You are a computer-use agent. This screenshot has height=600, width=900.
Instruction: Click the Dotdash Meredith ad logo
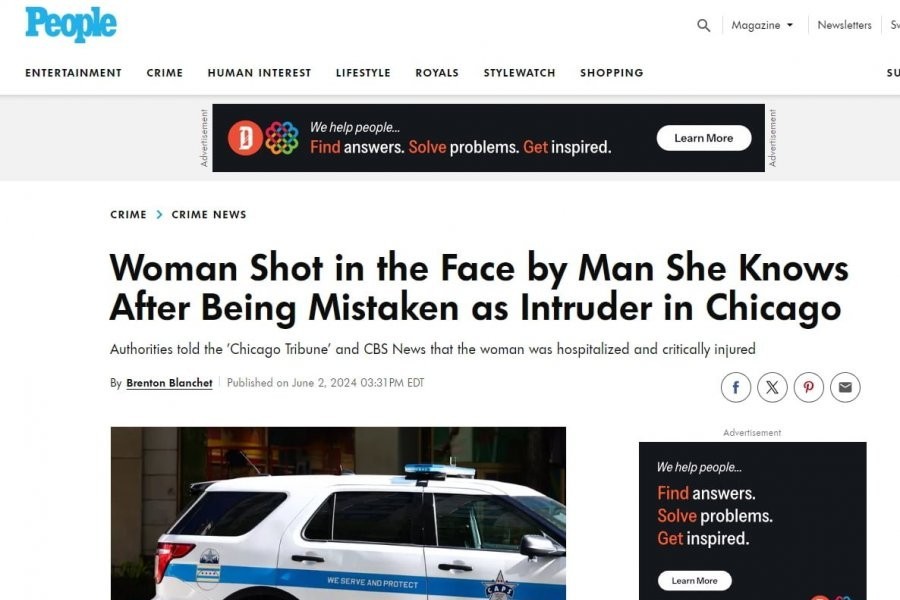pos(263,138)
